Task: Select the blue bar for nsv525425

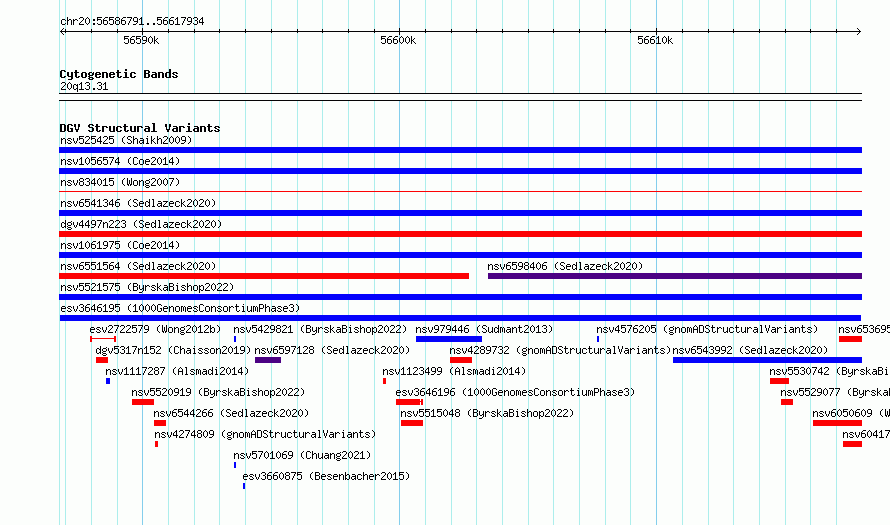Action: 460,150
